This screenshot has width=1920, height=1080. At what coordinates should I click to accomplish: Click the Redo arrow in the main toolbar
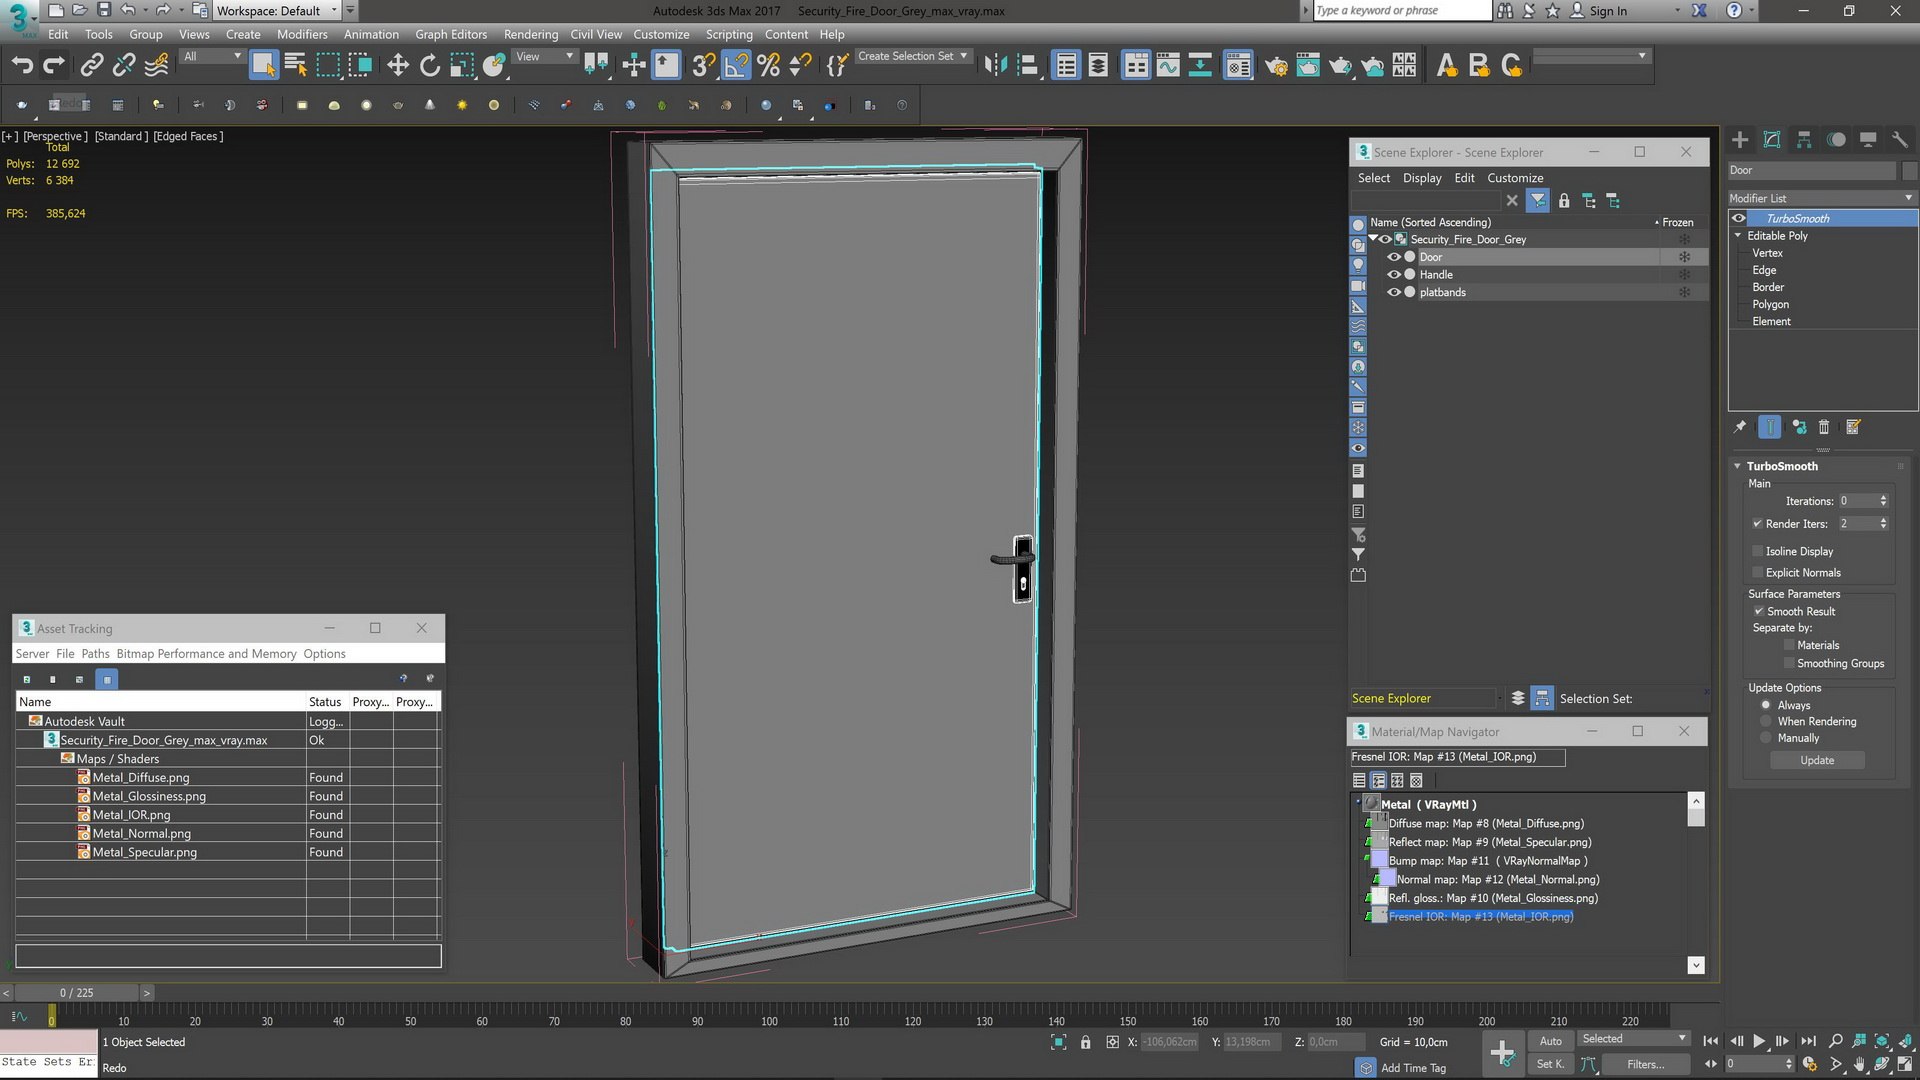coord(54,66)
